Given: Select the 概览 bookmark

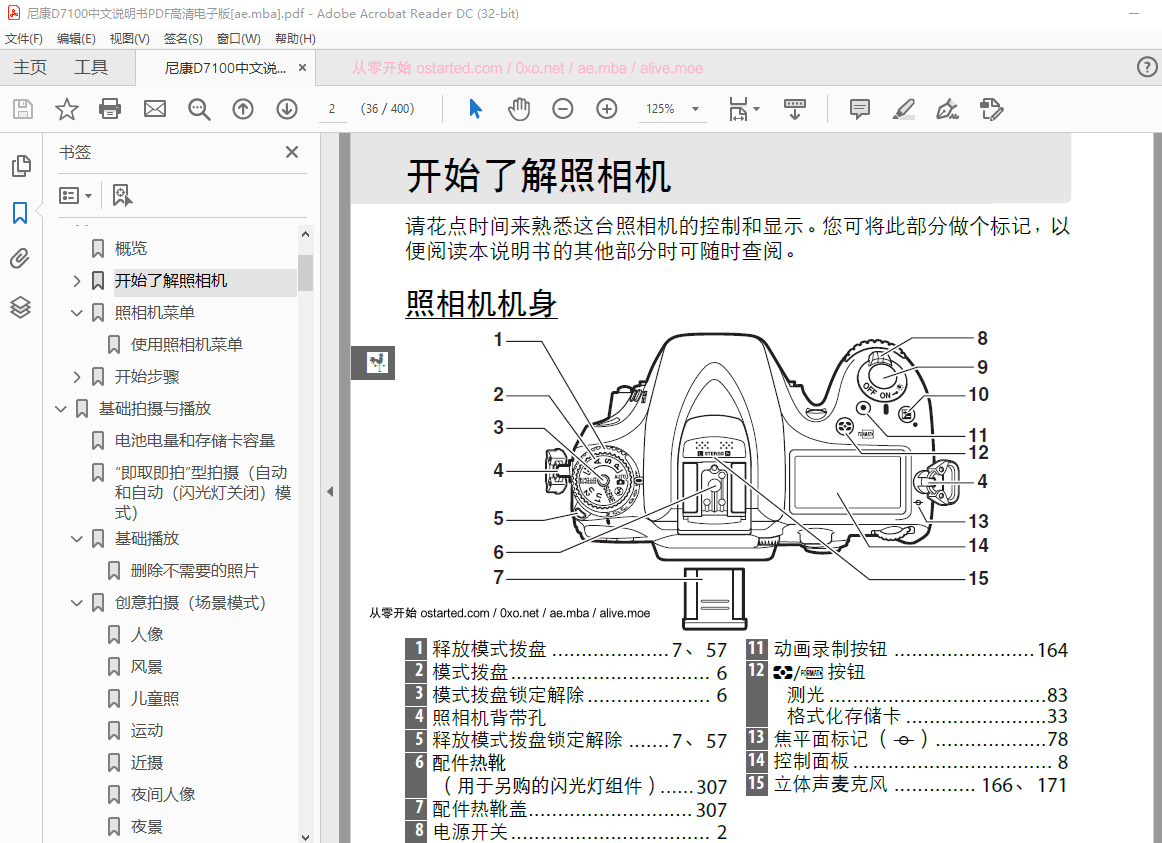Looking at the screenshot, I should (x=130, y=248).
